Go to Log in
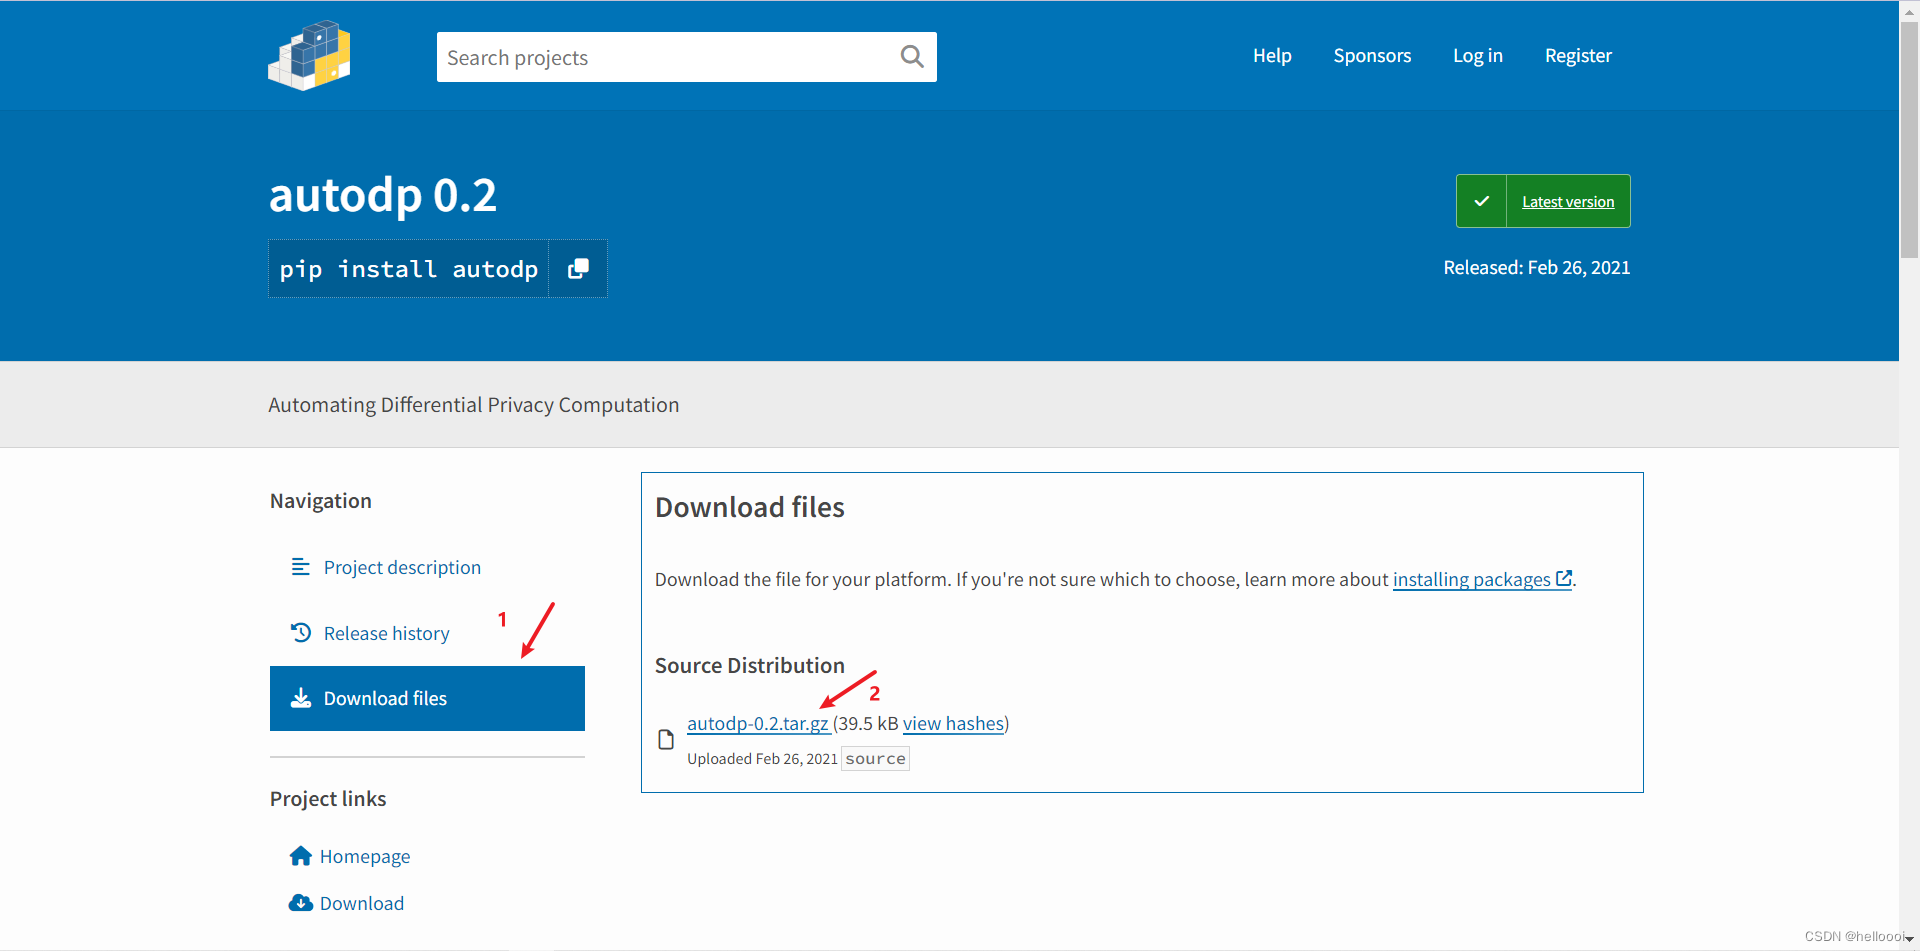Image resolution: width=1920 pixels, height=951 pixels. [x=1478, y=56]
